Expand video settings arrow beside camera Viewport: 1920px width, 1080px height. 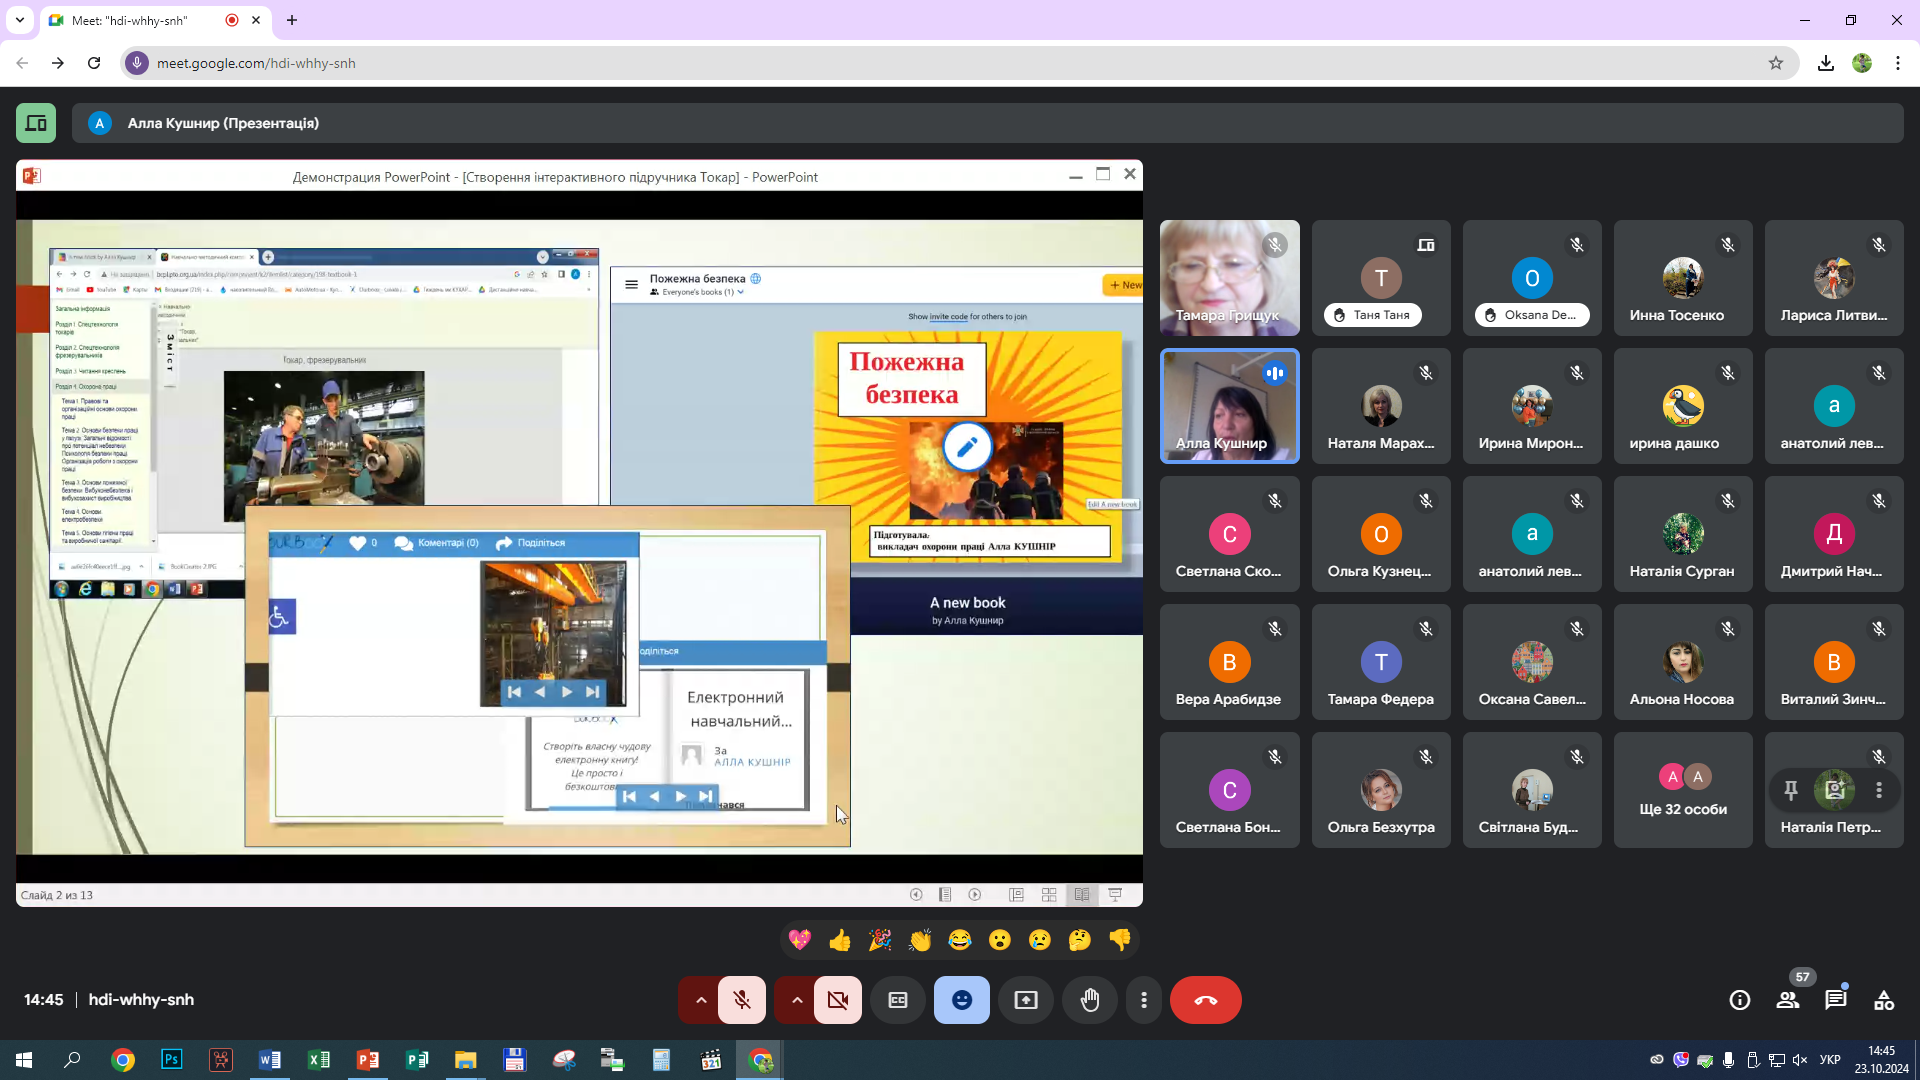point(797,1000)
